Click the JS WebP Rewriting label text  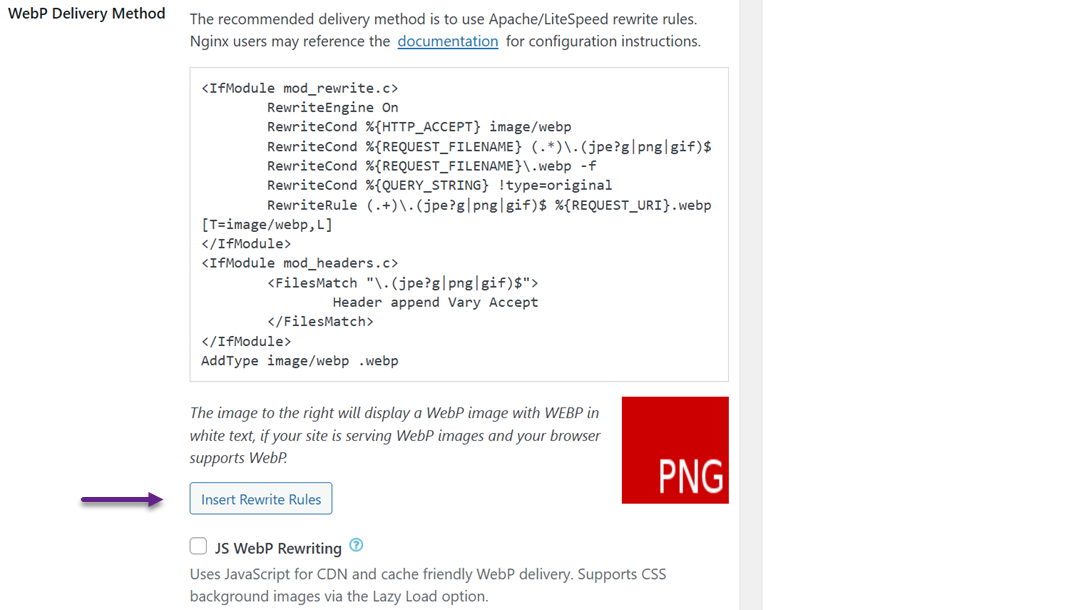tap(278, 548)
